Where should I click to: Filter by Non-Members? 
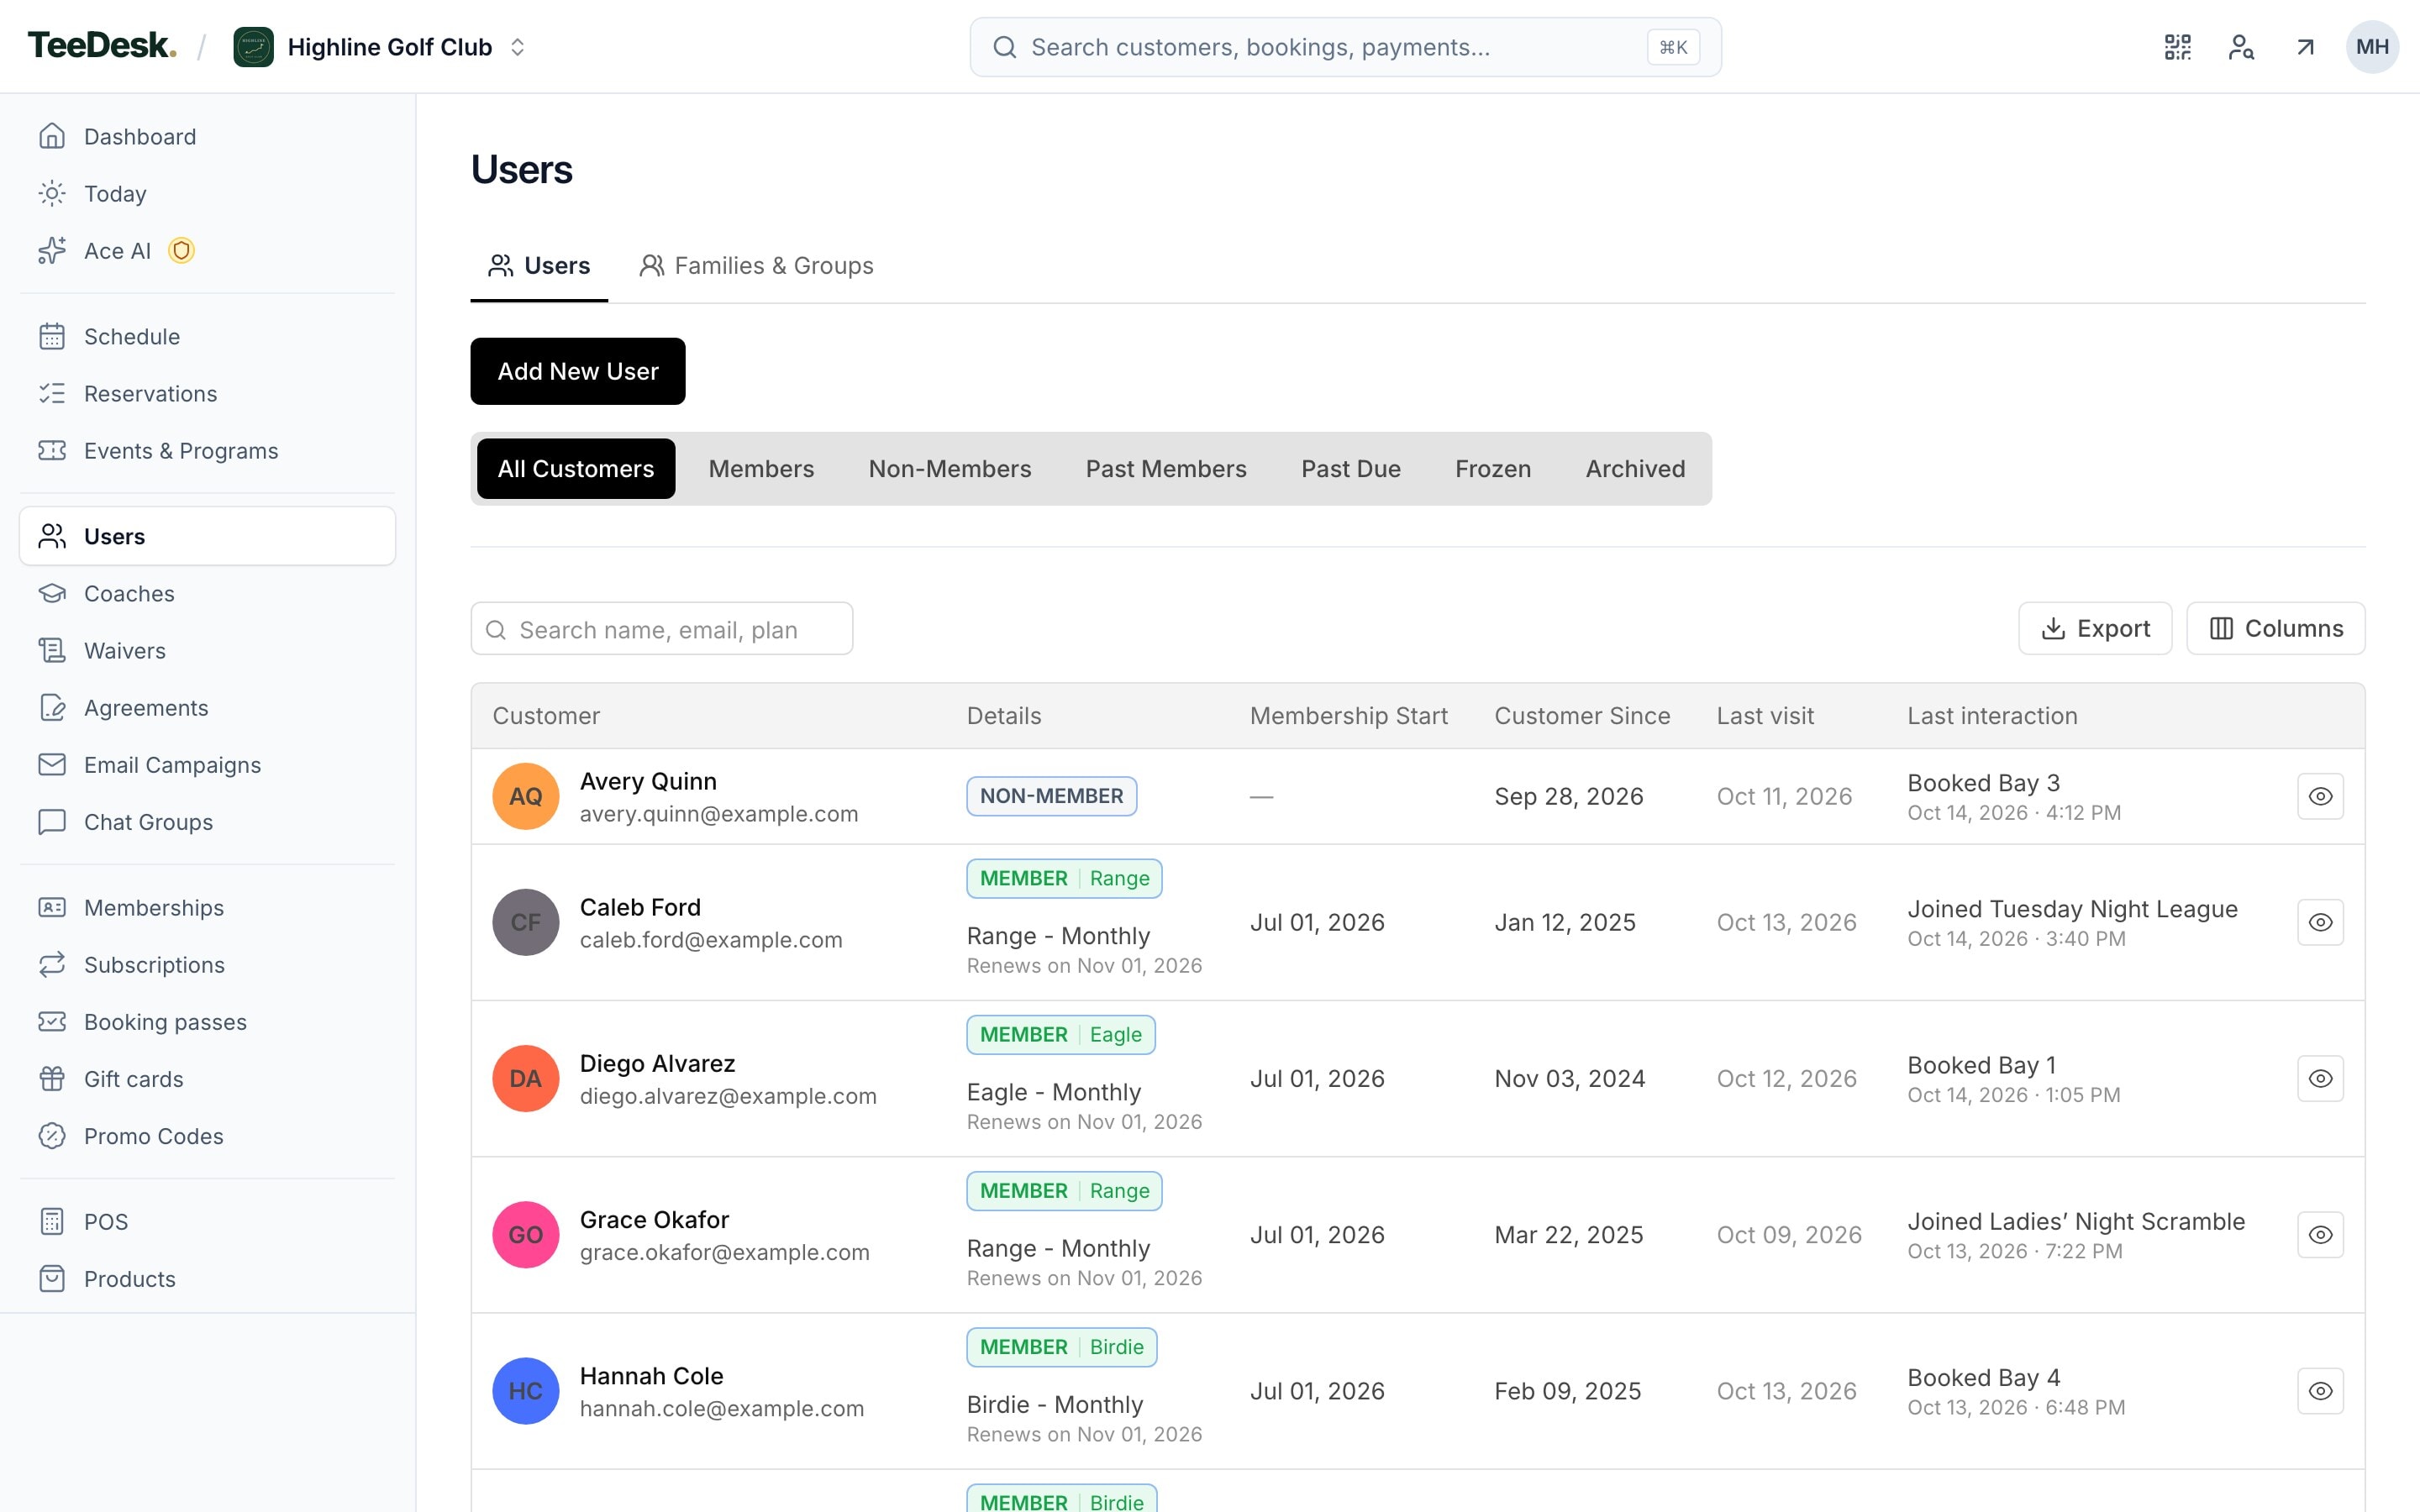click(950, 468)
